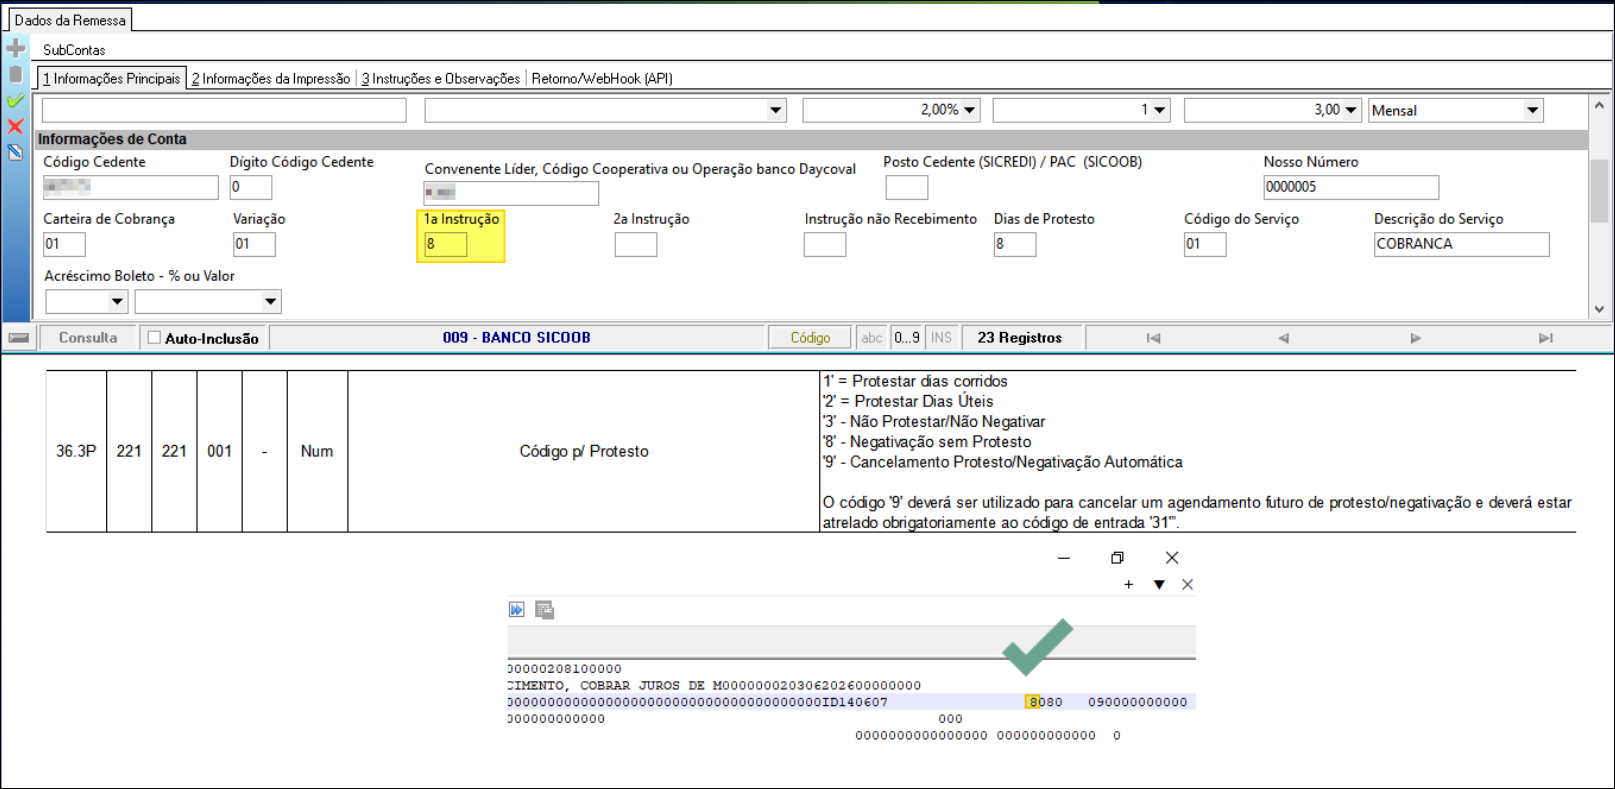Click the black down-triangle in lower viewer
The image size is (1615, 789).
(x=1159, y=585)
